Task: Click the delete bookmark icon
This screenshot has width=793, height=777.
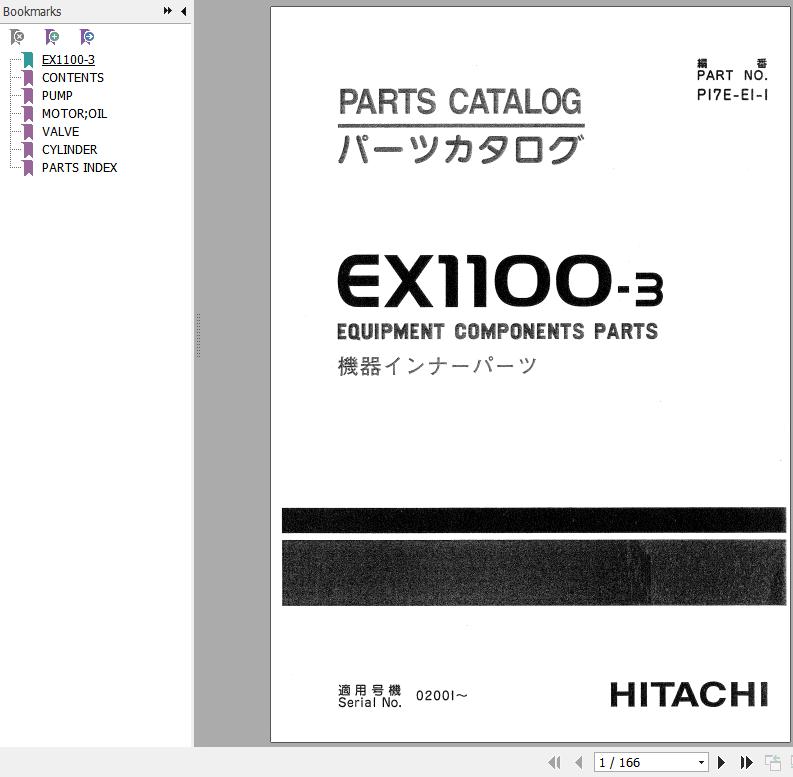Action: [17, 37]
